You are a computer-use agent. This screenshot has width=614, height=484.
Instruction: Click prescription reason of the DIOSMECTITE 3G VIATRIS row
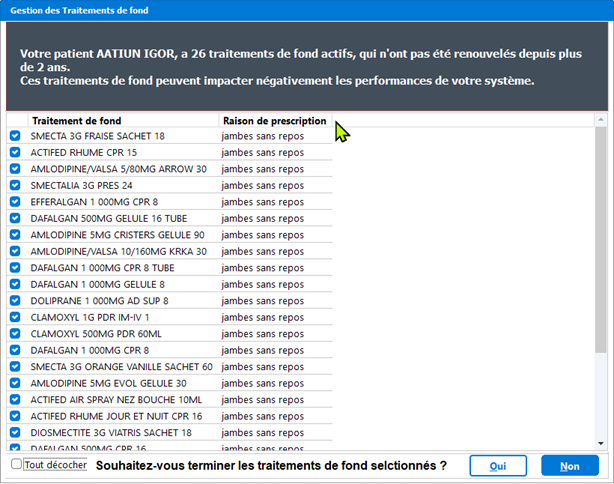coord(262,432)
